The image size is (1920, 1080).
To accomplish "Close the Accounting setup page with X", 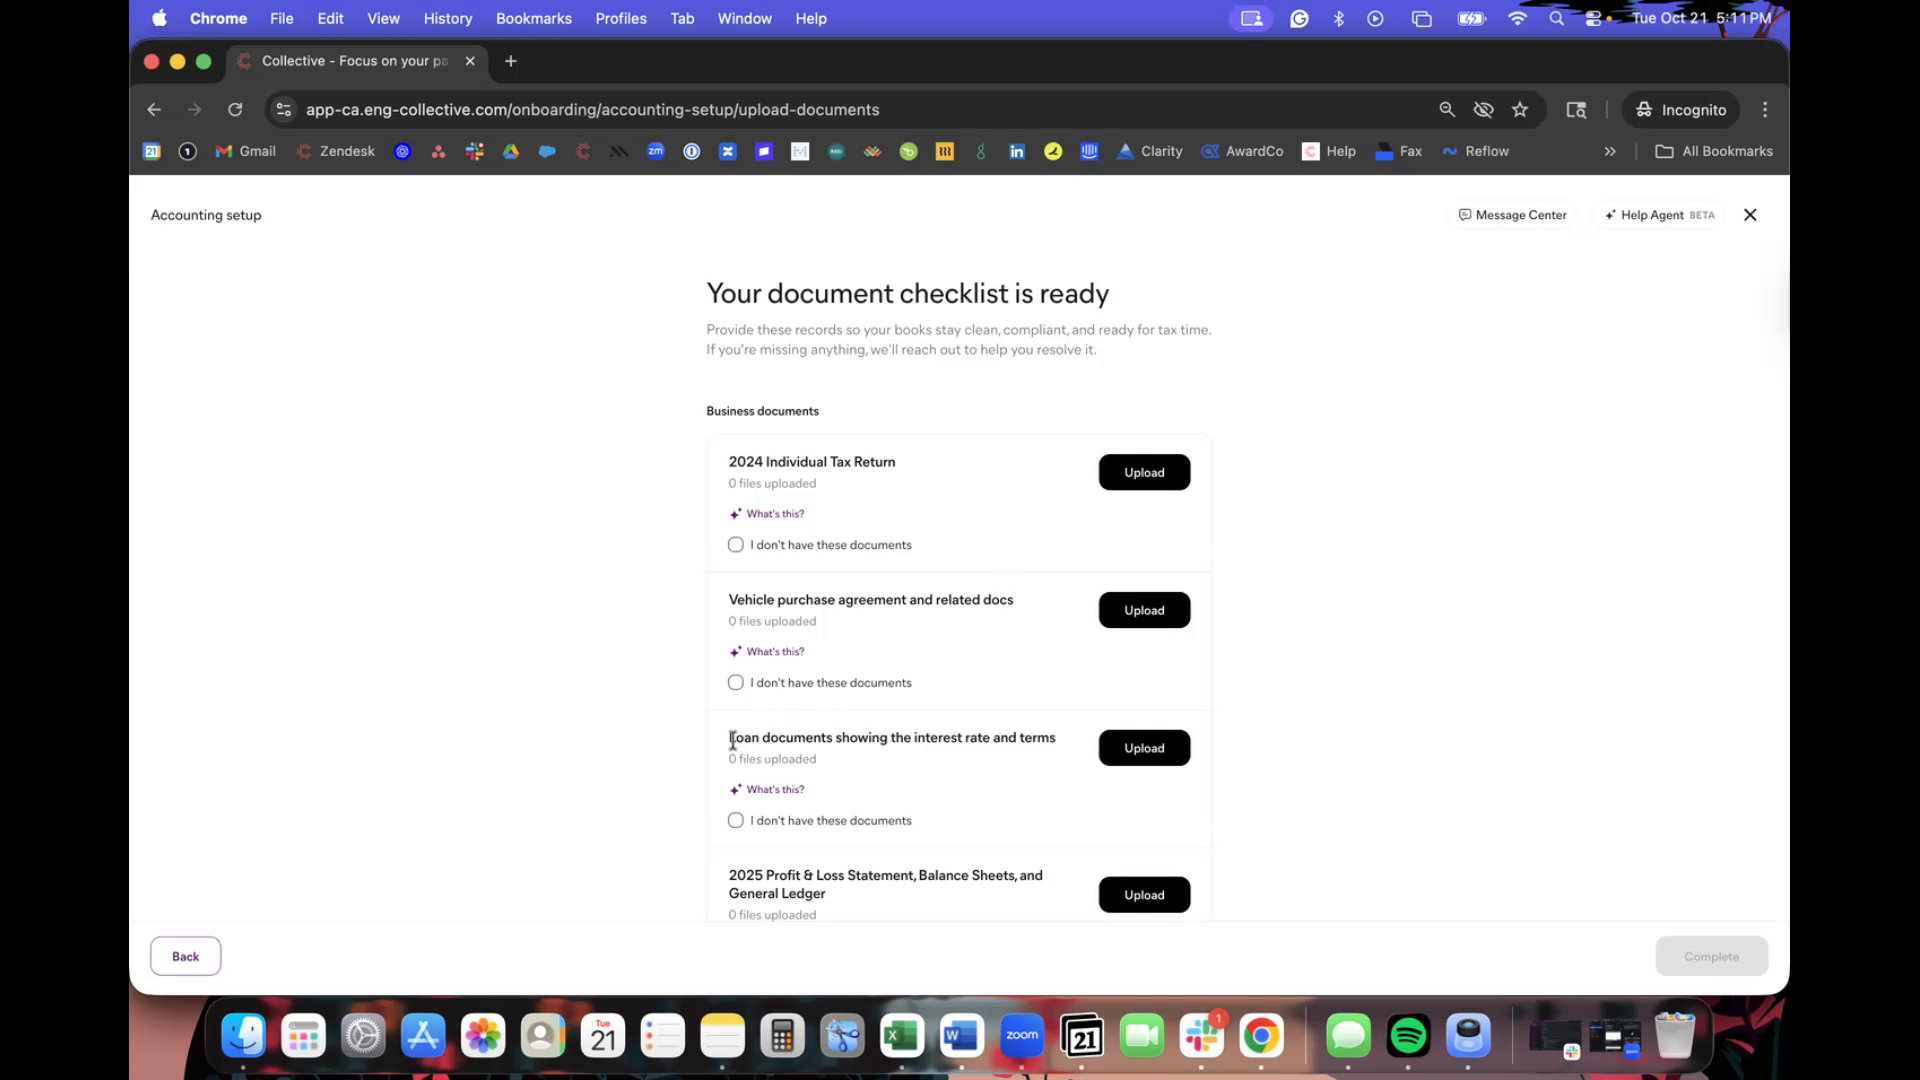I will (x=1750, y=215).
